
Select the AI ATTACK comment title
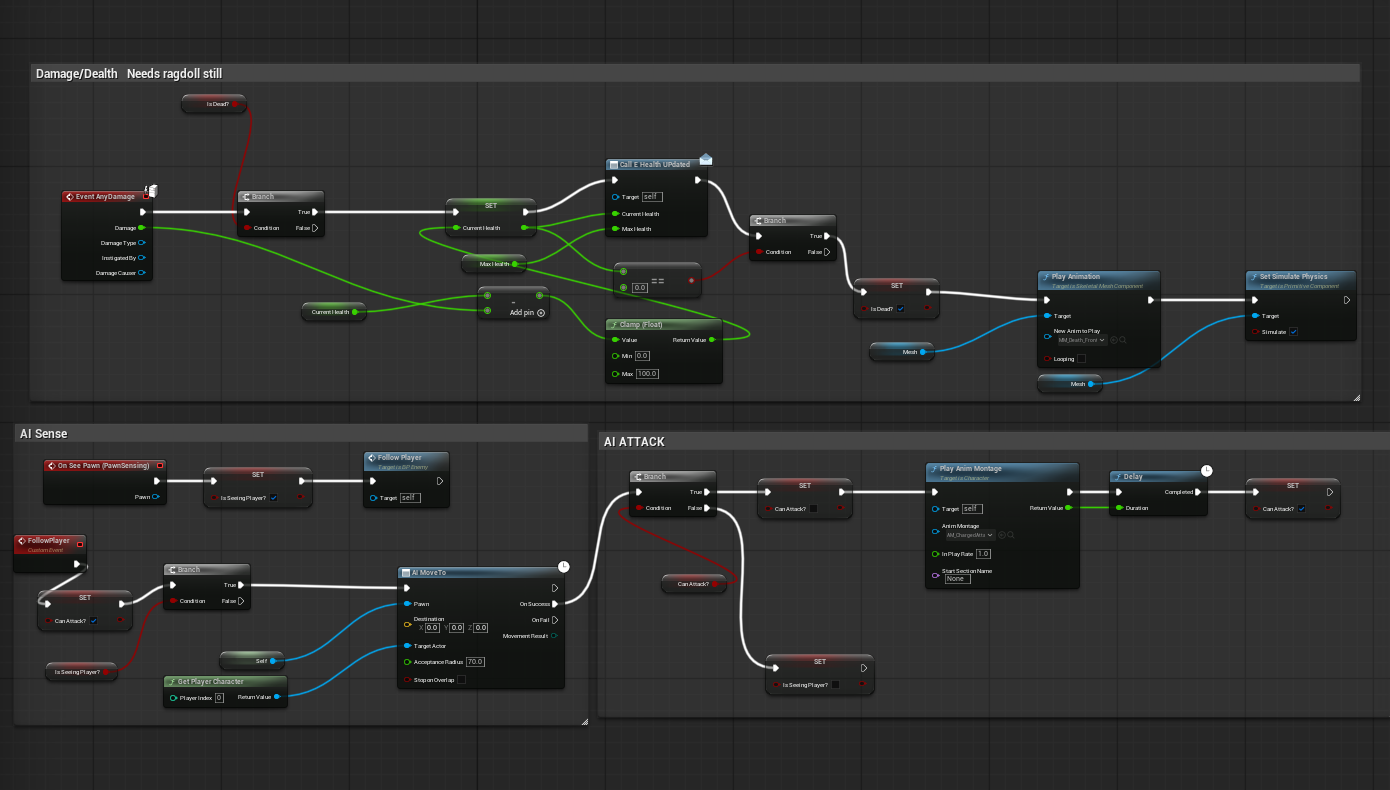click(x=634, y=442)
